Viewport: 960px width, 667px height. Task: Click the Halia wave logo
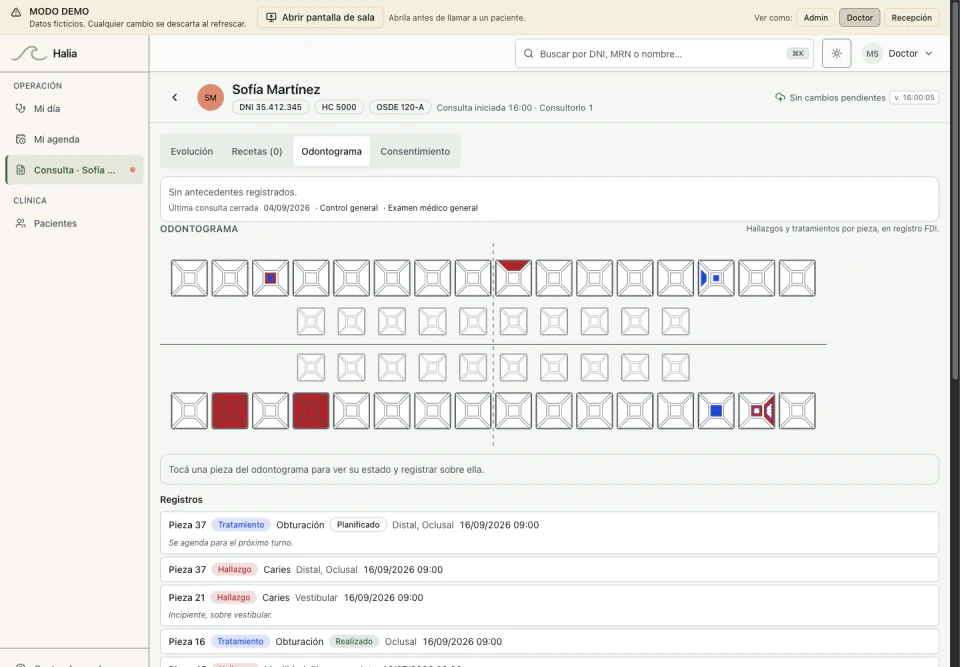tap(29, 53)
